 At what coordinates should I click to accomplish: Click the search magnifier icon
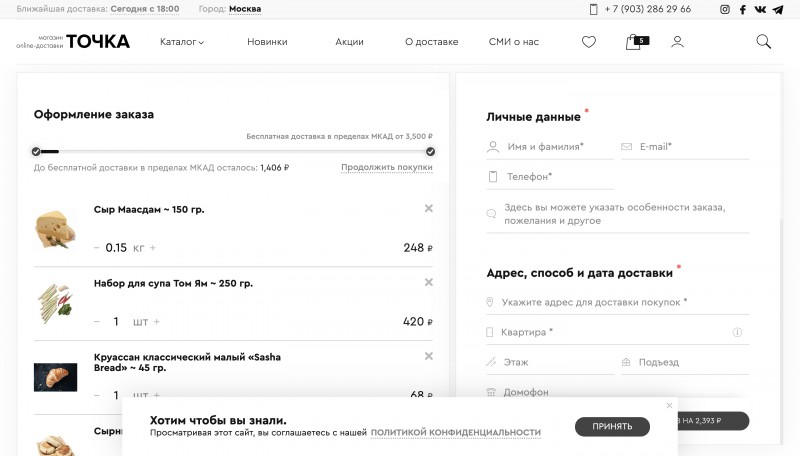(x=763, y=42)
